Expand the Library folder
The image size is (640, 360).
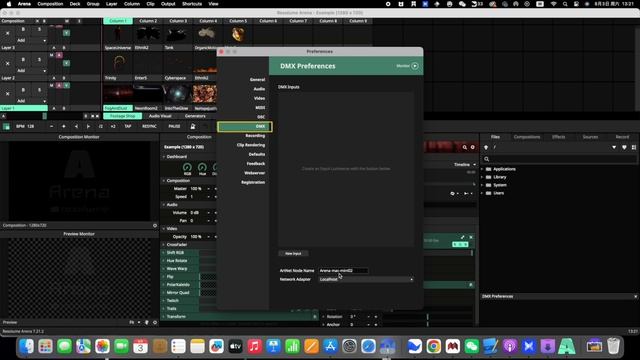[x=482, y=177]
